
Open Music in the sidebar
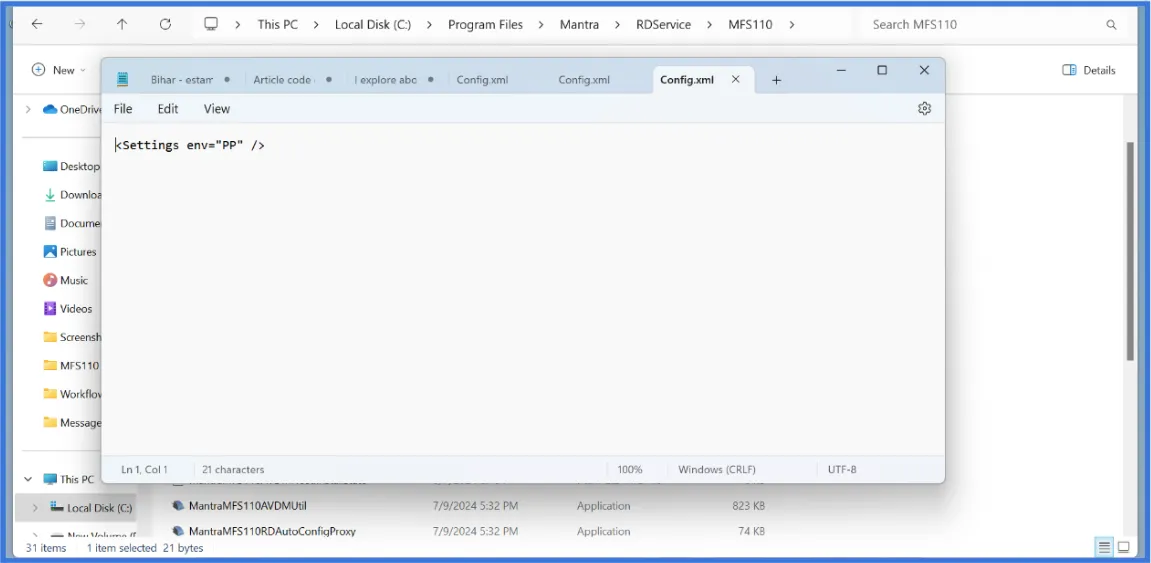pyautogui.click(x=65, y=280)
